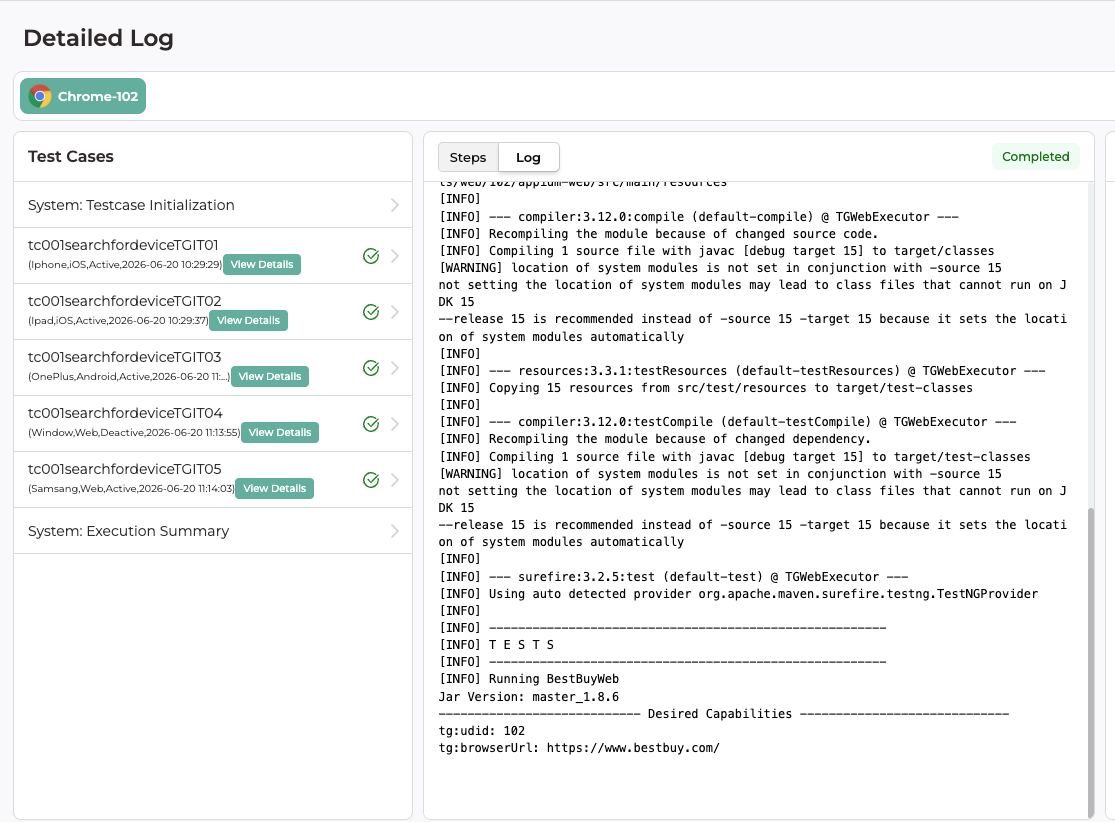Click passed check icon for tc001searchfordeviceTGIT02

point(371,312)
